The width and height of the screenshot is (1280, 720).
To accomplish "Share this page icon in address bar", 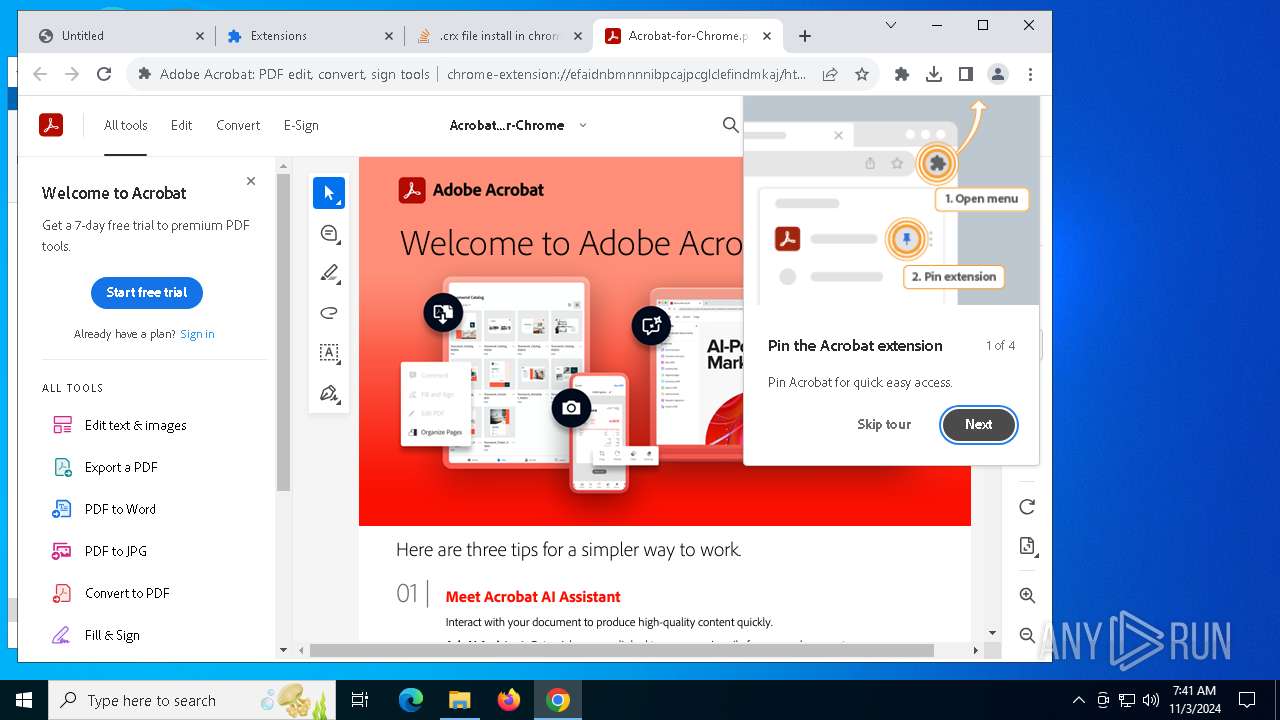I will (830, 74).
